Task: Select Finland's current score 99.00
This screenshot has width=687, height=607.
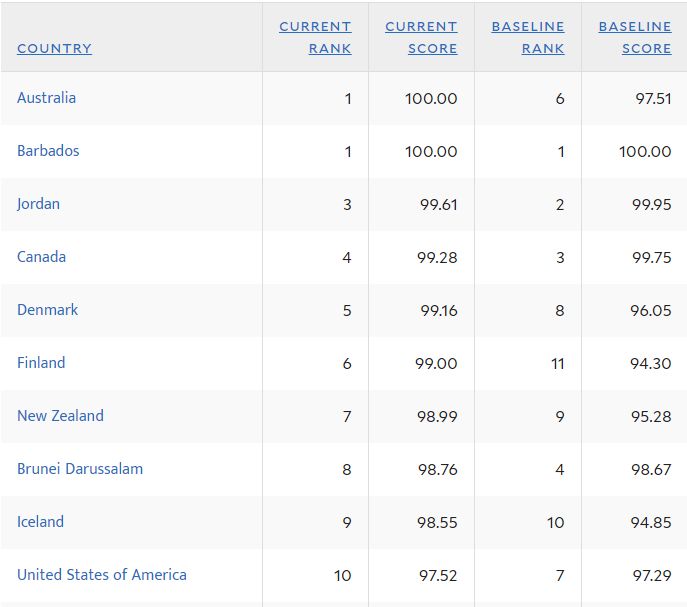Action: [436, 364]
